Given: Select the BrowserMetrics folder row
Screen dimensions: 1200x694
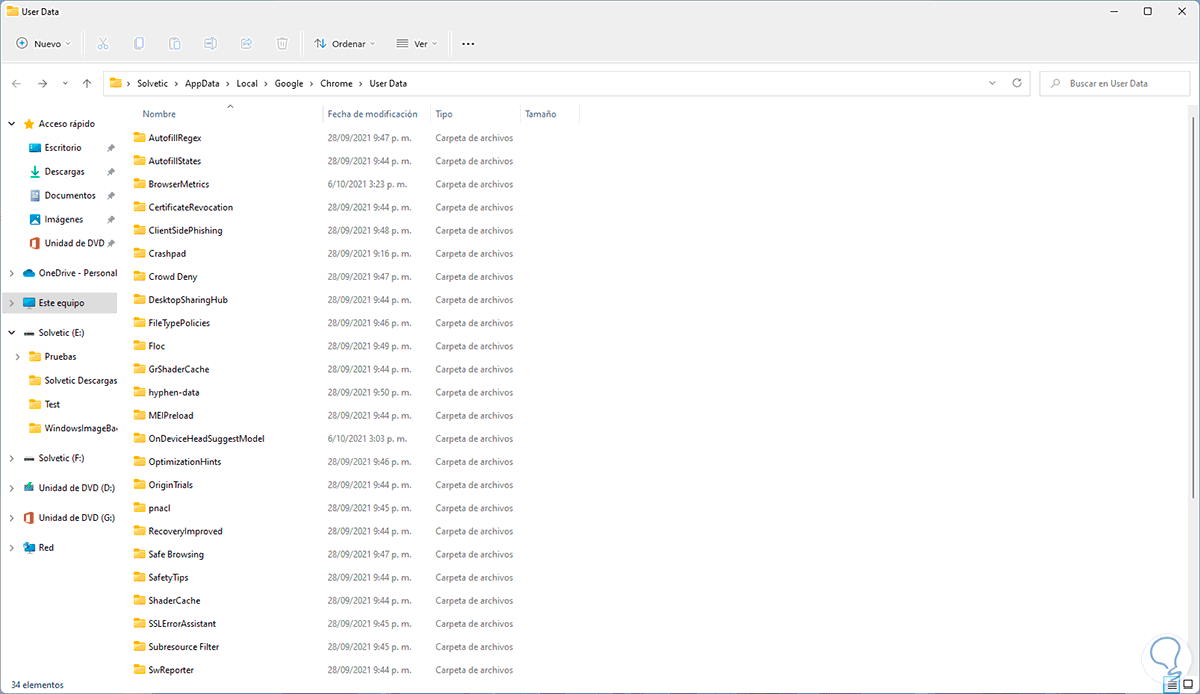Looking at the screenshot, I should coord(178,184).
